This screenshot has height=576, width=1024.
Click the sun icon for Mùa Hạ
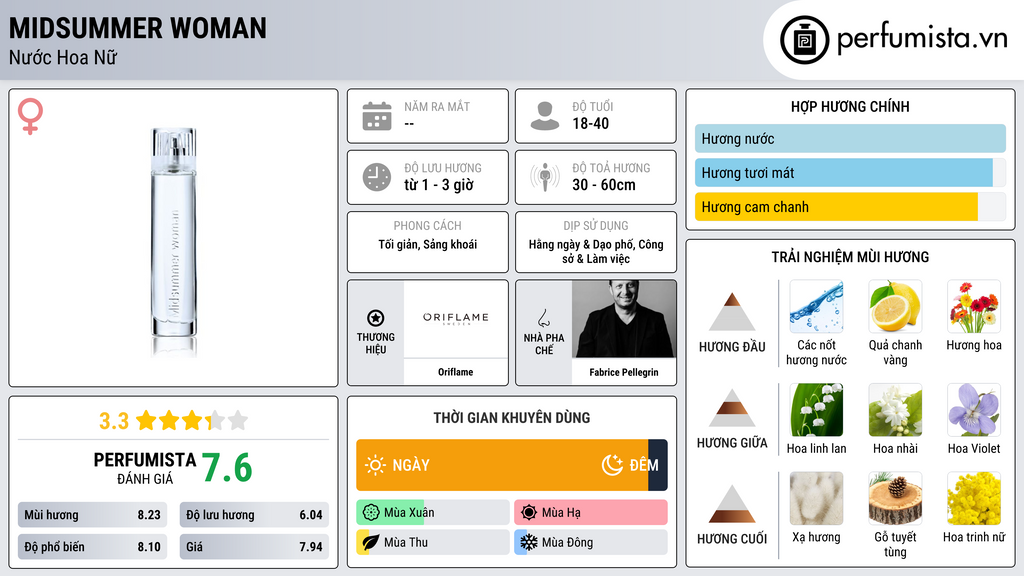click(529, 513)
